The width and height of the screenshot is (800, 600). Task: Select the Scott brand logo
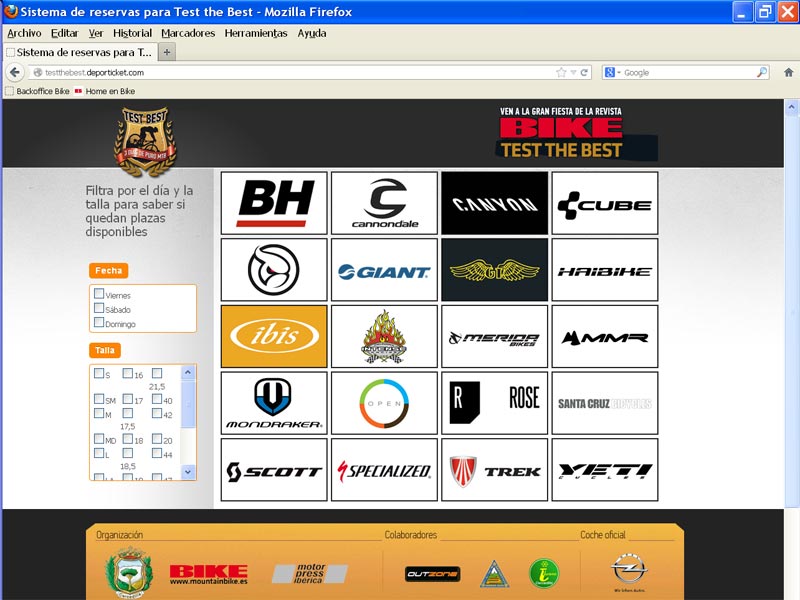coord(274,470)
